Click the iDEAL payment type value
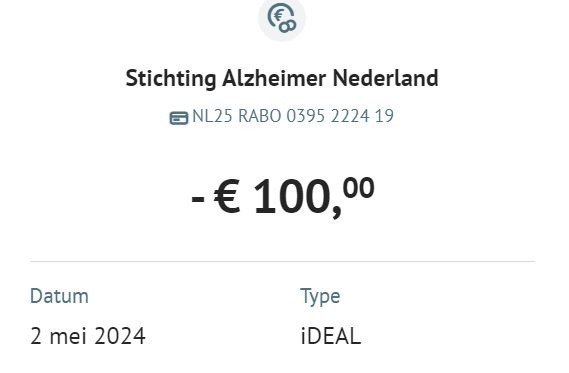 click(331, 336)
